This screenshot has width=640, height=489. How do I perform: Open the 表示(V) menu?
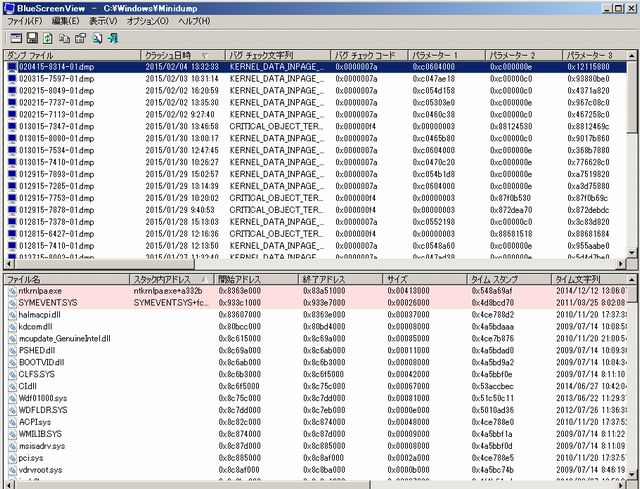coord(103,21)
